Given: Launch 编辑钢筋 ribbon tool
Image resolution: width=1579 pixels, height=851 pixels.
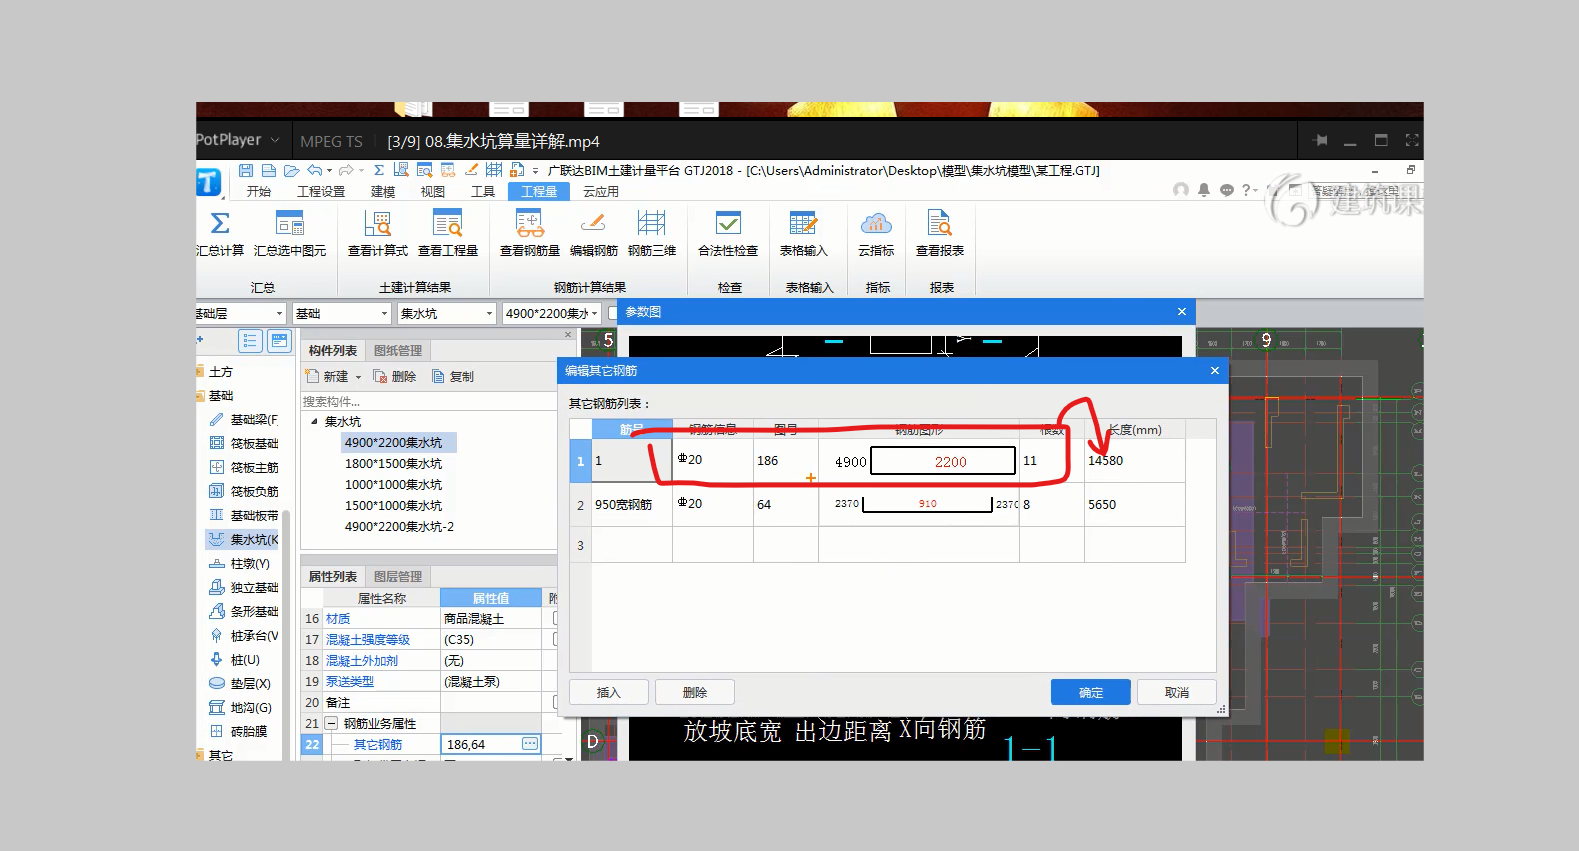Looking at the screenshot, I should pos(594,233).
